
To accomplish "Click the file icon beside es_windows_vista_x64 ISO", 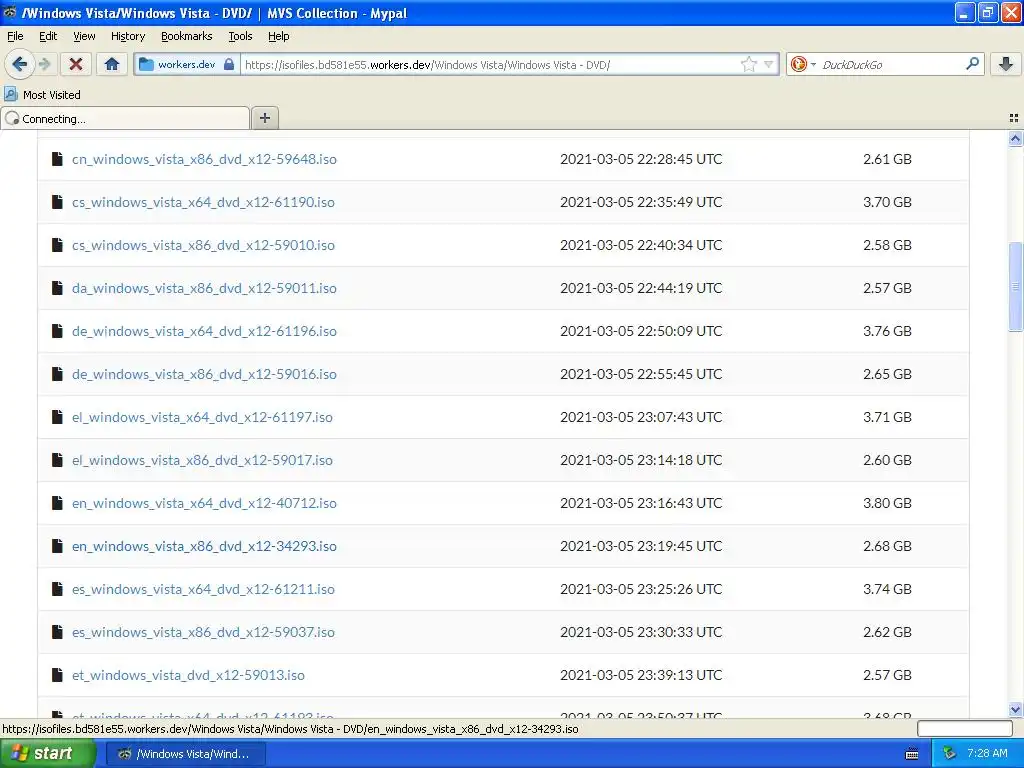I will click(x=57, y=589).
